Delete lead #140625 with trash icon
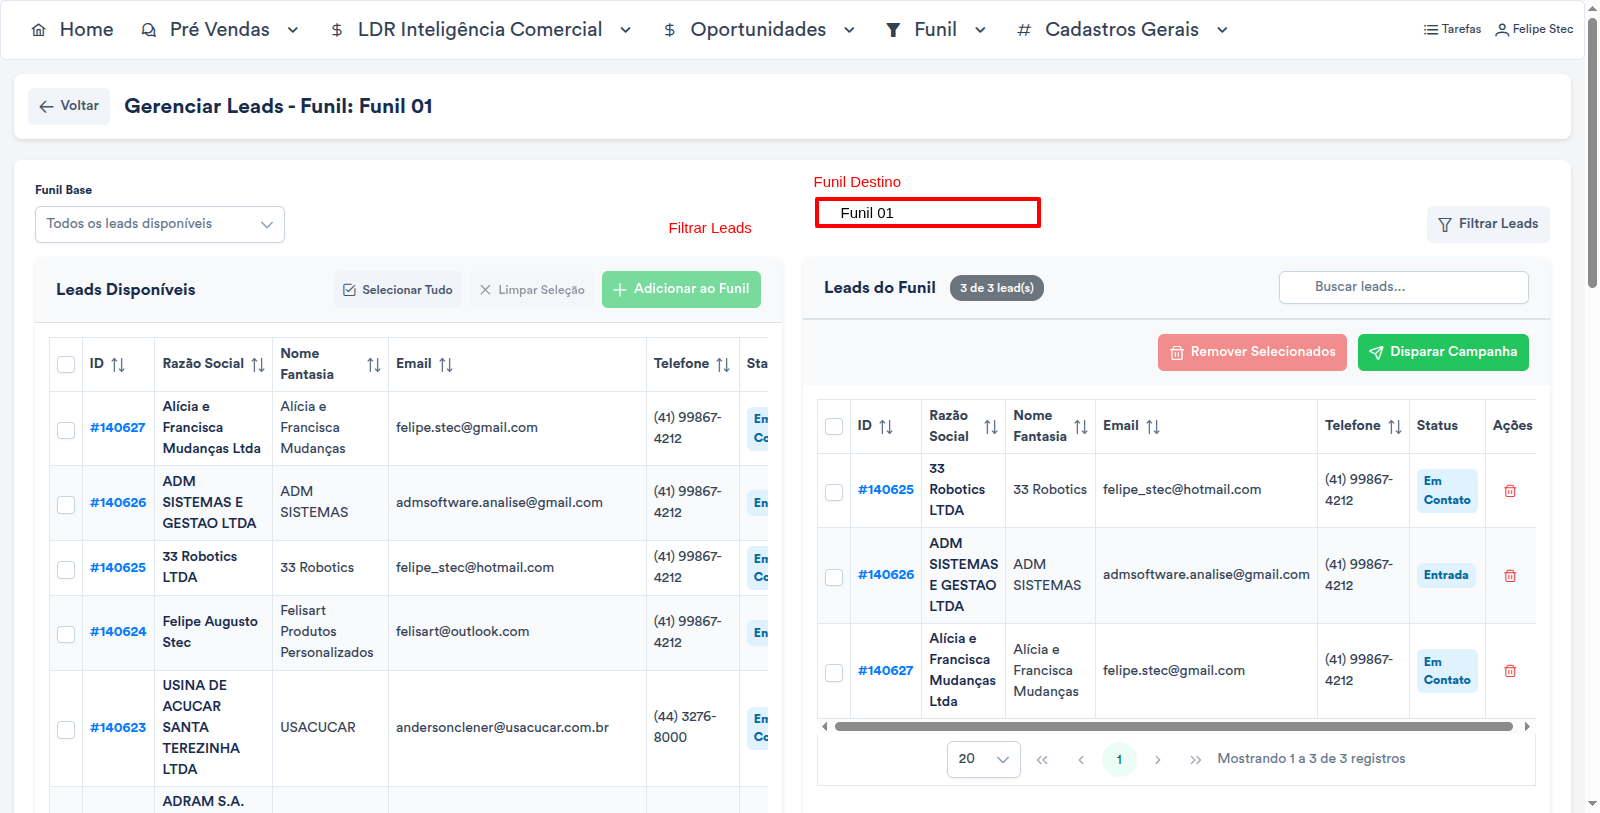The width and height of the screenshot is (1600, 813). [x=1510, y=491]
